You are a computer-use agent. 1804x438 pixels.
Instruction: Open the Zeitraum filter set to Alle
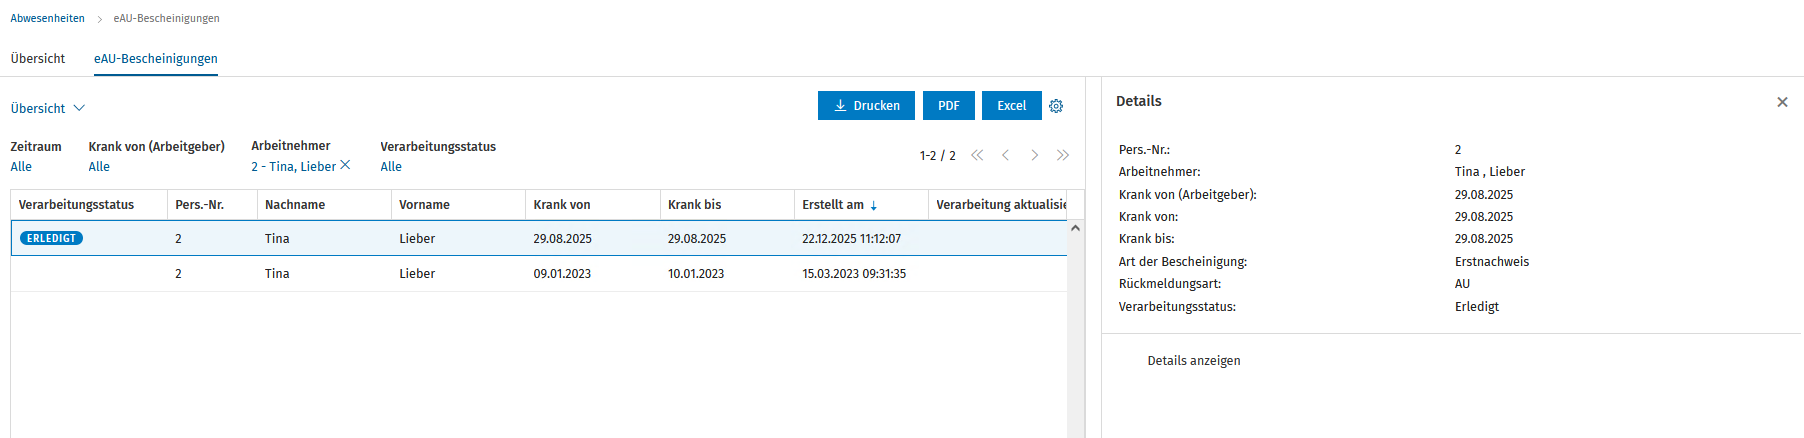coord(21,167)
